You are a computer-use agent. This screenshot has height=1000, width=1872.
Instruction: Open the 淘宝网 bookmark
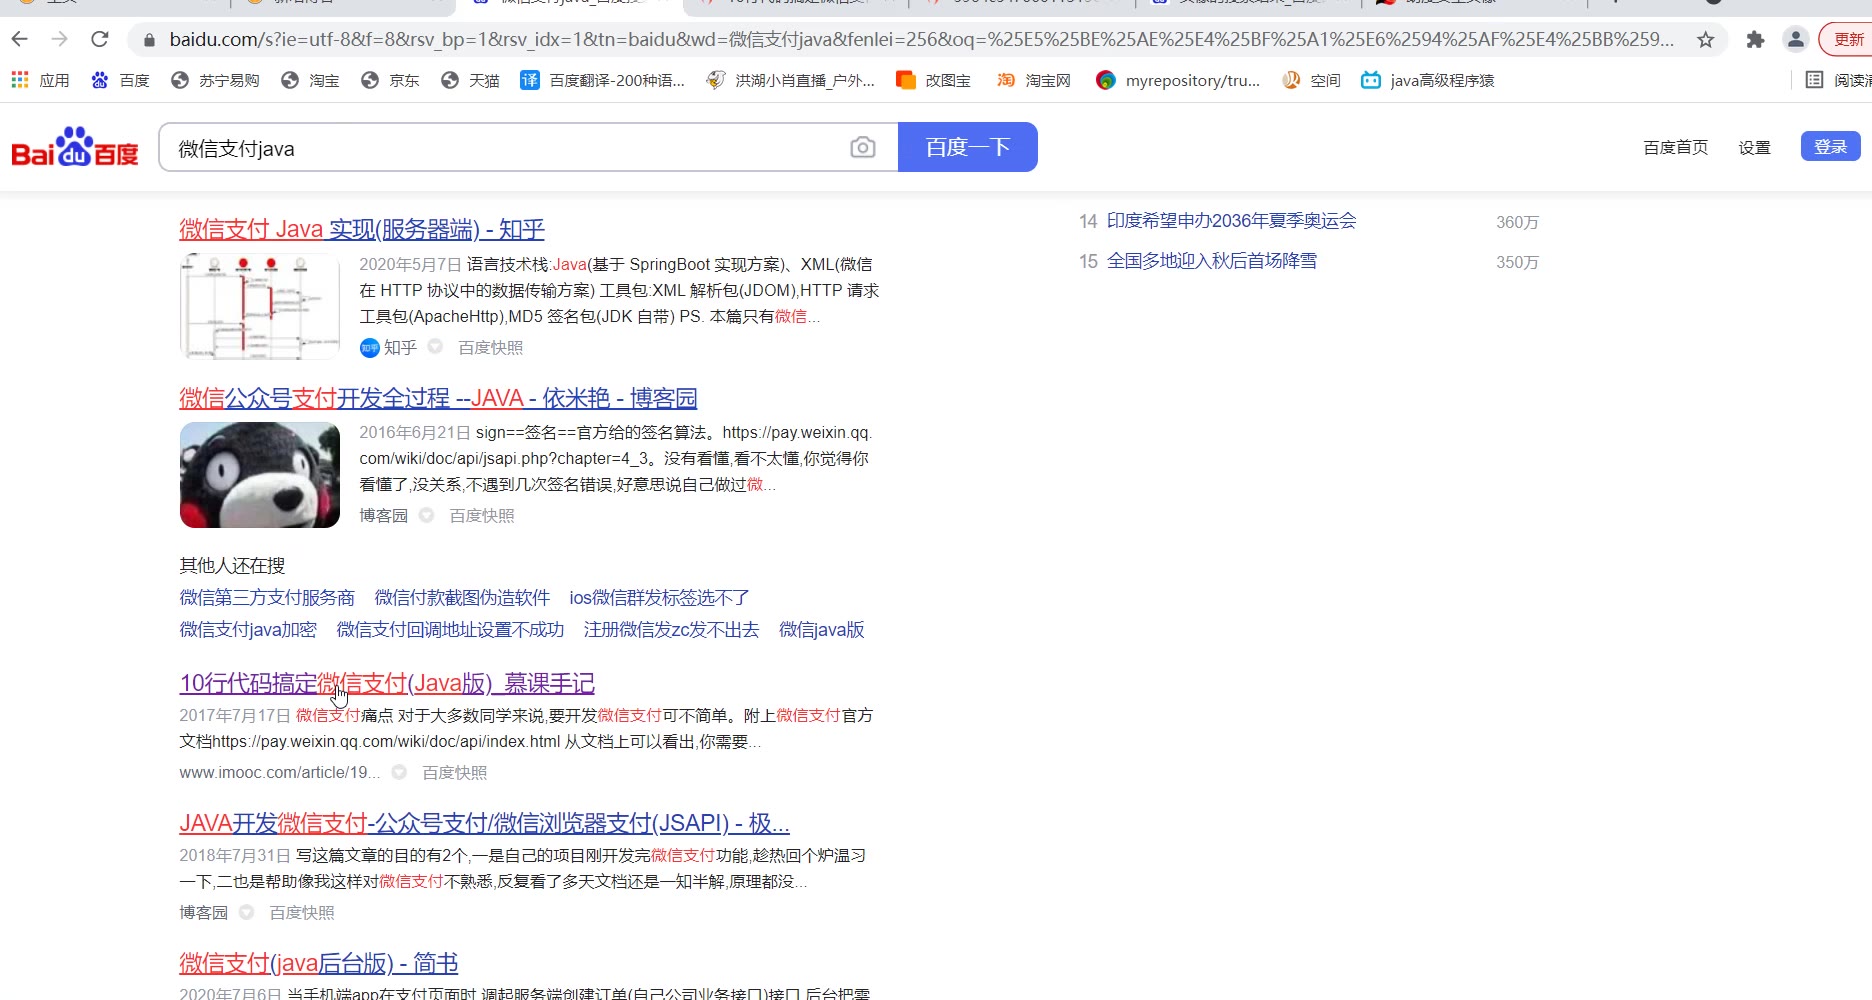[x=1033, y=80]
